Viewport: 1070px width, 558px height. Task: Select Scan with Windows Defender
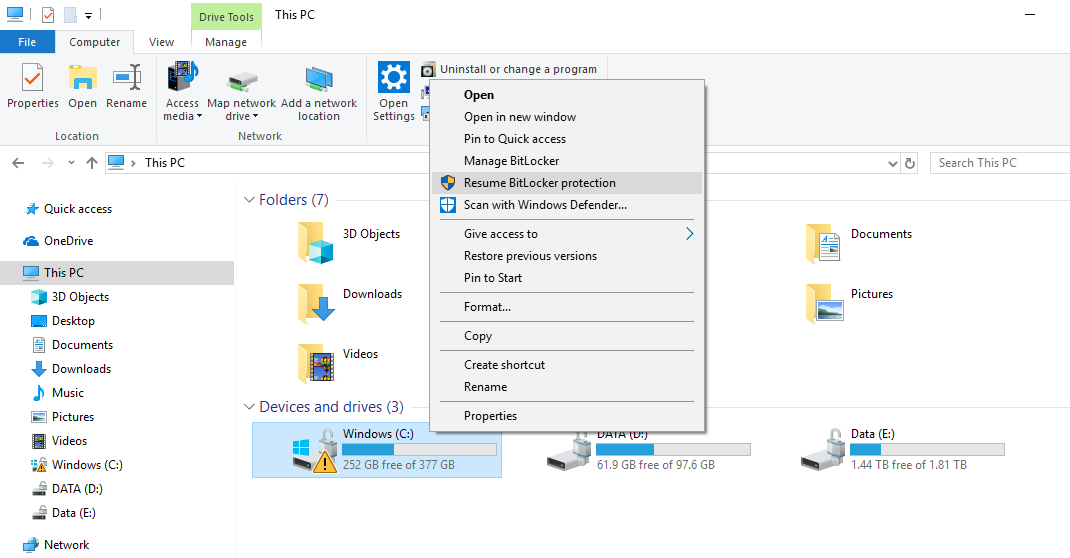point(567,205)
